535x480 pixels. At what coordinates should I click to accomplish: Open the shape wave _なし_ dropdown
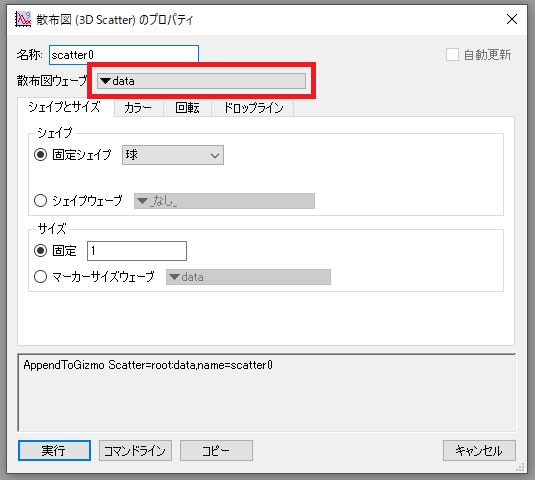(225, 201)
